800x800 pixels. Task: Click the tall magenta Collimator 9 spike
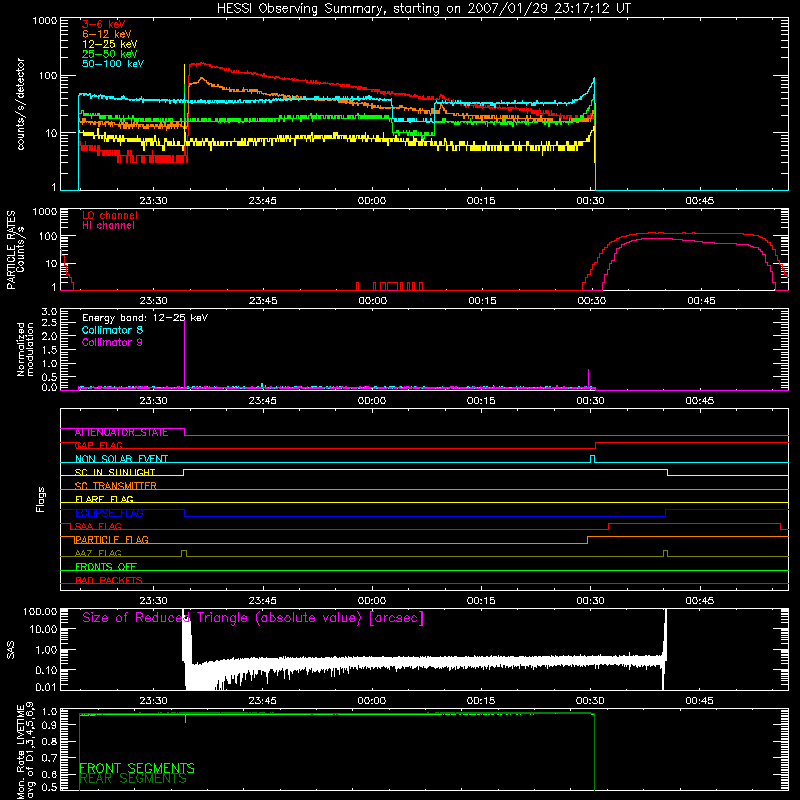pyautogui.click(x=184, y=354)
